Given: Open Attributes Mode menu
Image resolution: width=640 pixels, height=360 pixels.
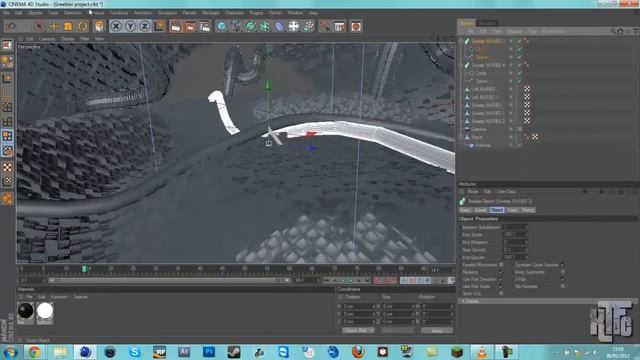Looking at the screenshot, I should click(x=473, y=191).
